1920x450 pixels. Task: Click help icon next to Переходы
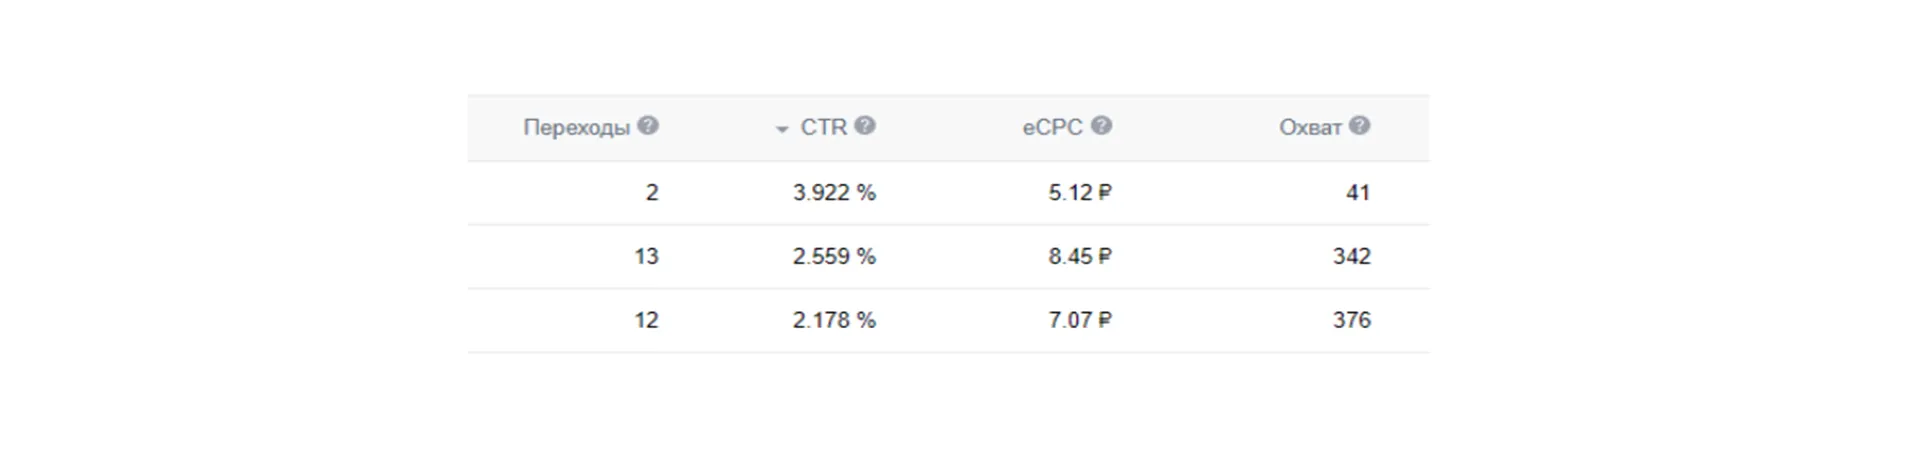648,126
